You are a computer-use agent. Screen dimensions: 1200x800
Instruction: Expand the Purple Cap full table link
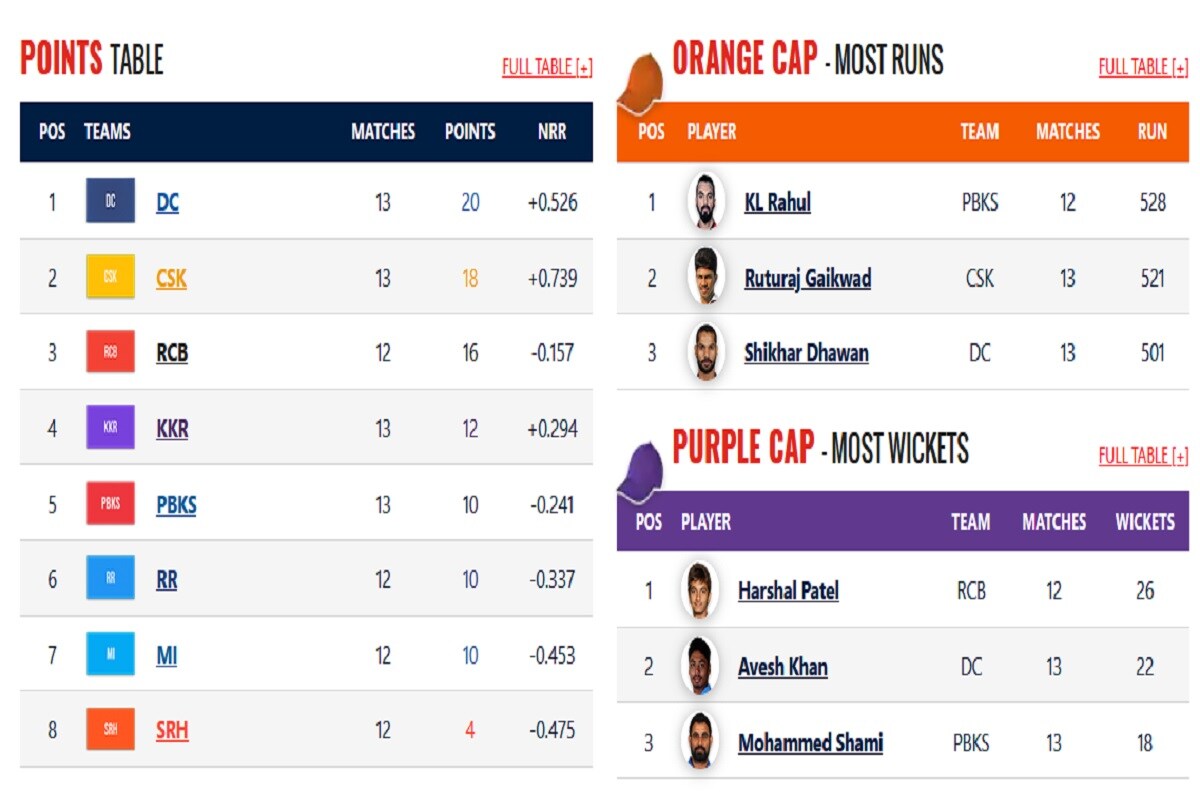click(1143, 456)
